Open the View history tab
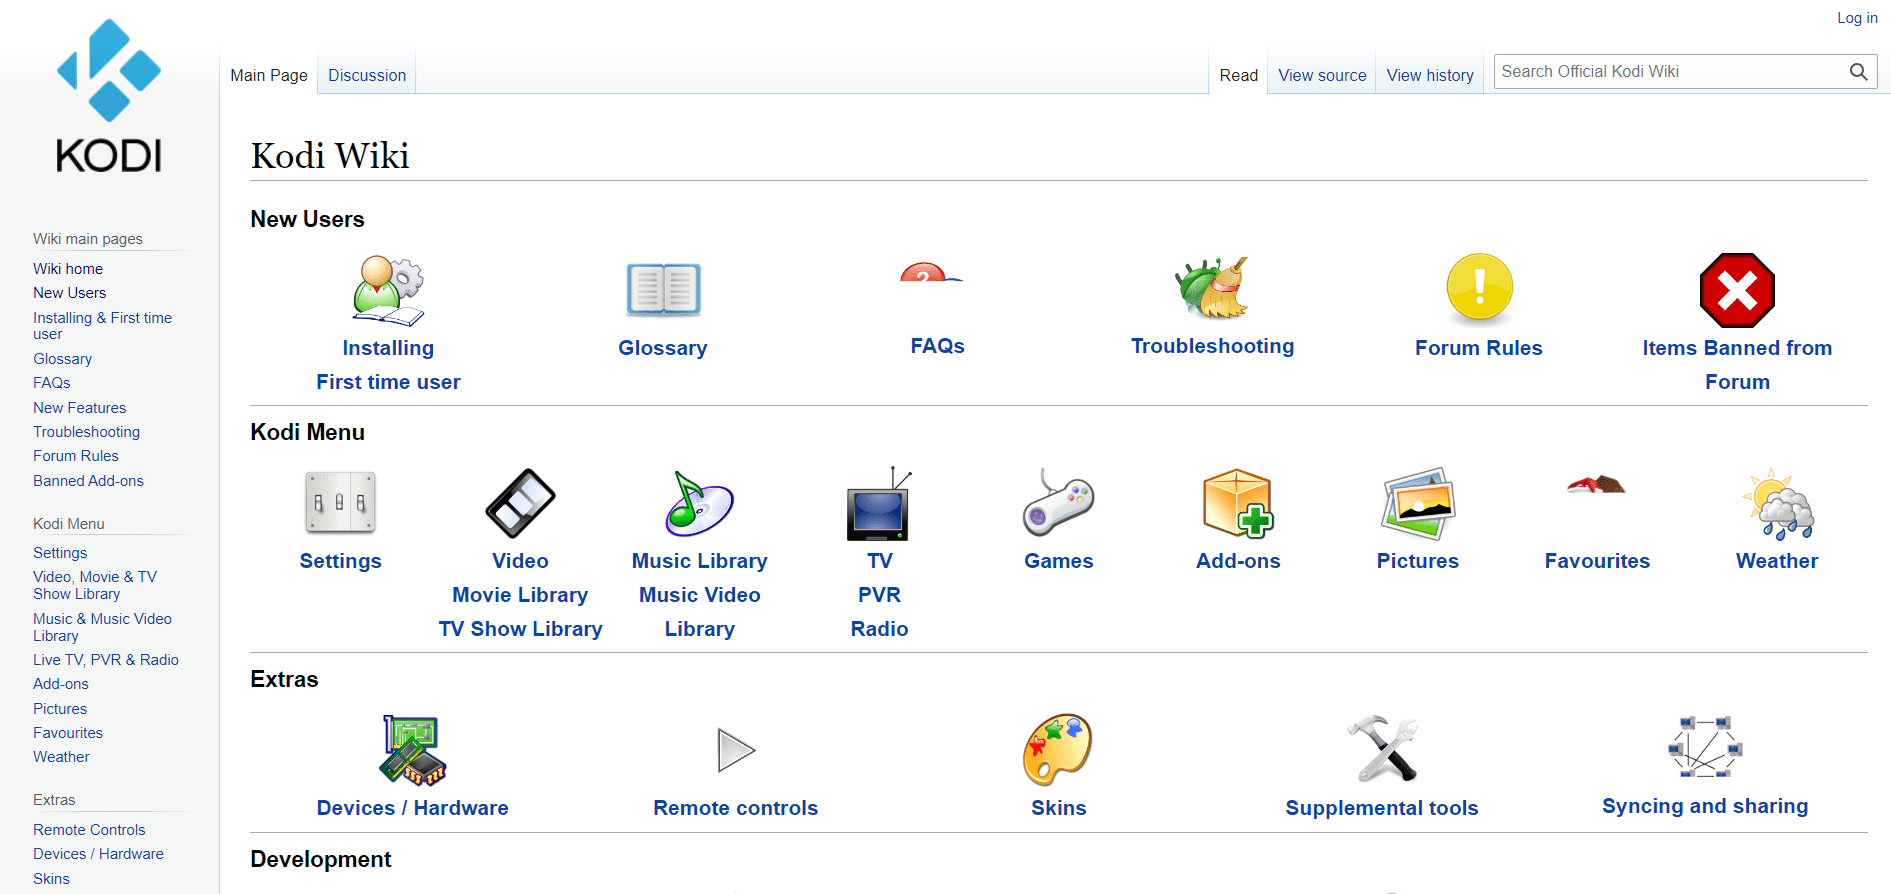Screen dimensions: 1891x894 pos(1430,75)
